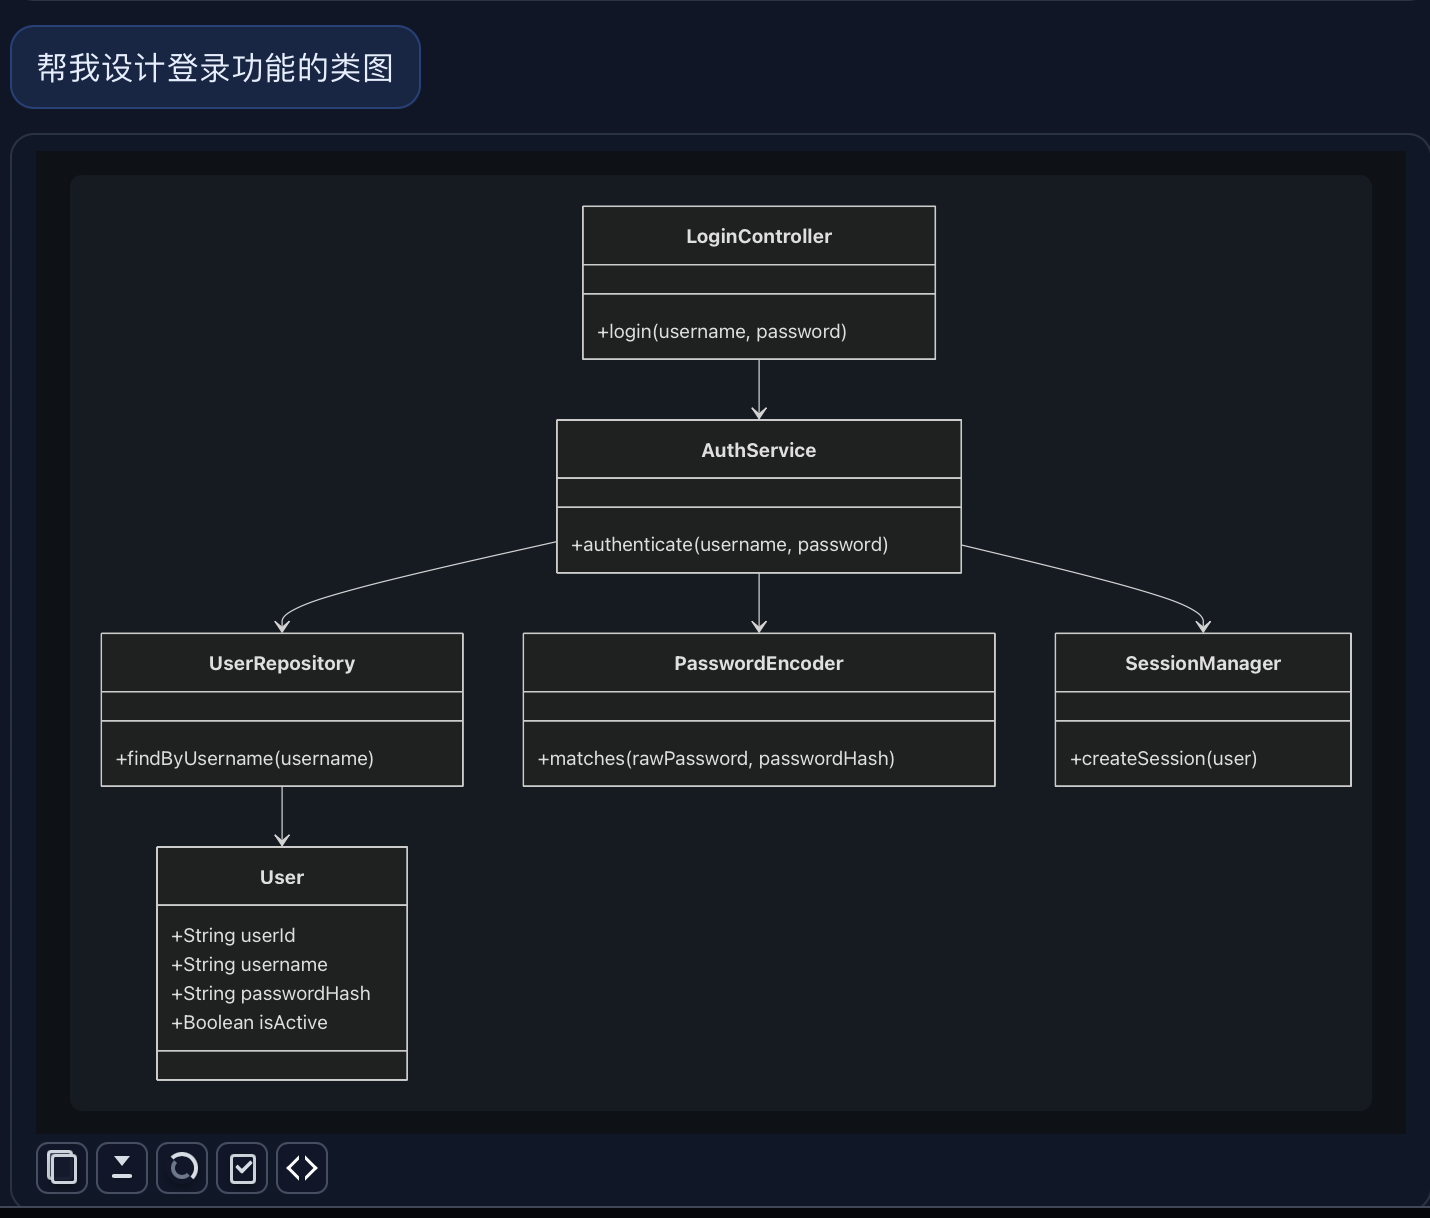This screenshot has height=1218, width=1430.
Task: Click the UserRepository class header
Action: pyautogui.click(x=281, y=663)
